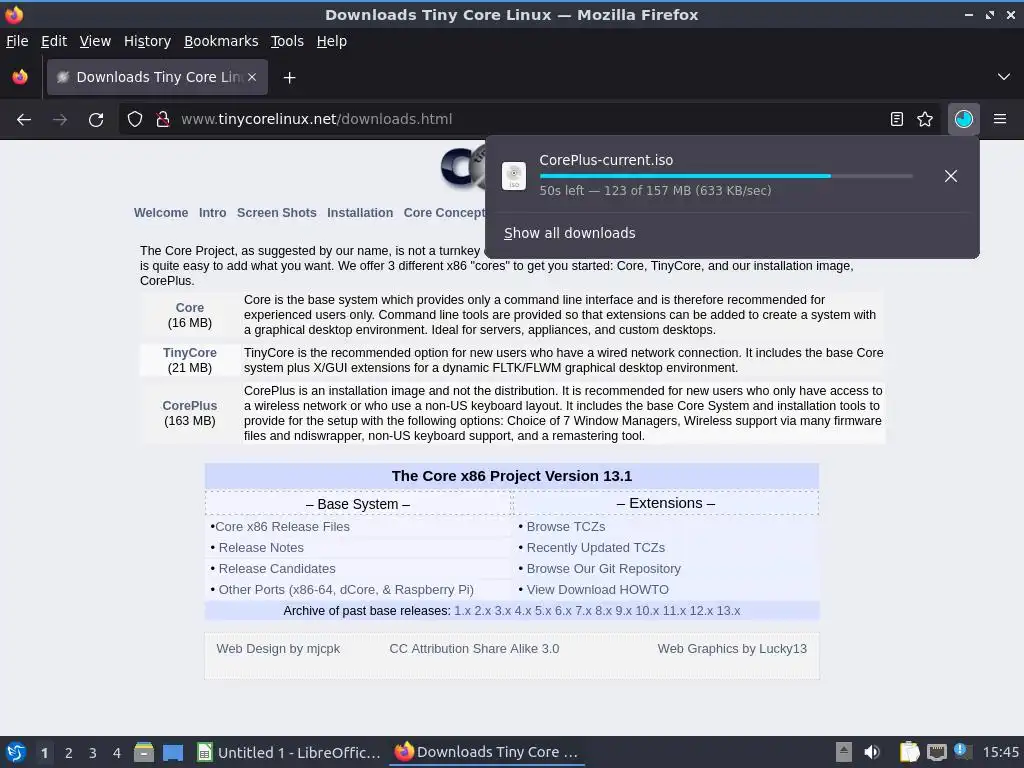
Task: Click the show desktop taskbar icon
Action: point(173,752)
